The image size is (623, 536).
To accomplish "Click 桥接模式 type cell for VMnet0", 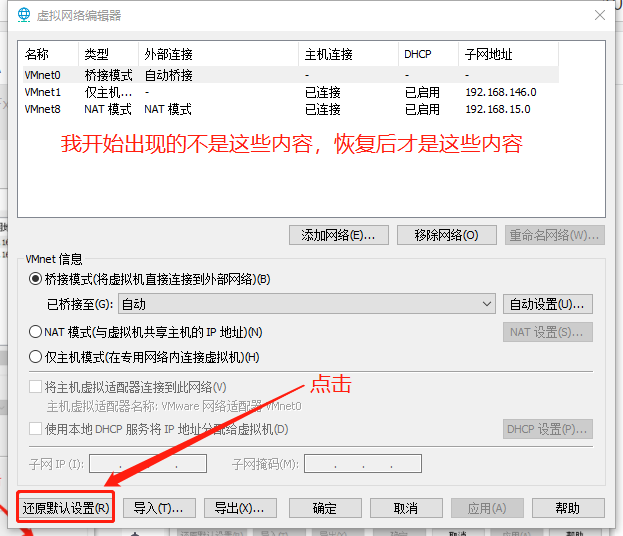I will 108,75.
